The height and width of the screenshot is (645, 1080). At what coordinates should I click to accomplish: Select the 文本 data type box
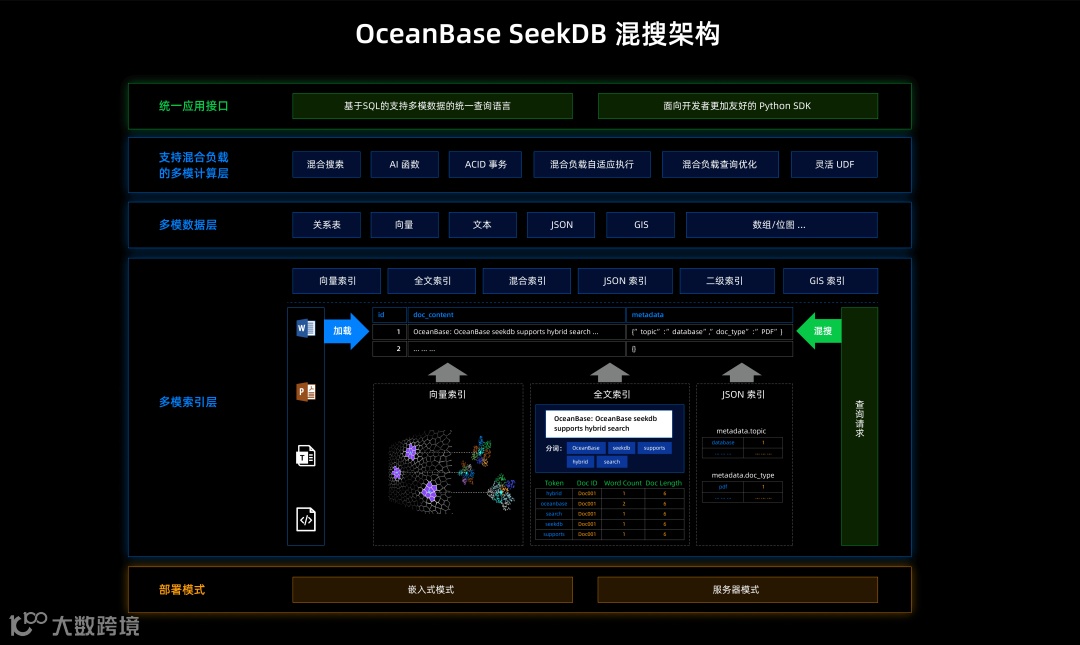coord(483,225)
